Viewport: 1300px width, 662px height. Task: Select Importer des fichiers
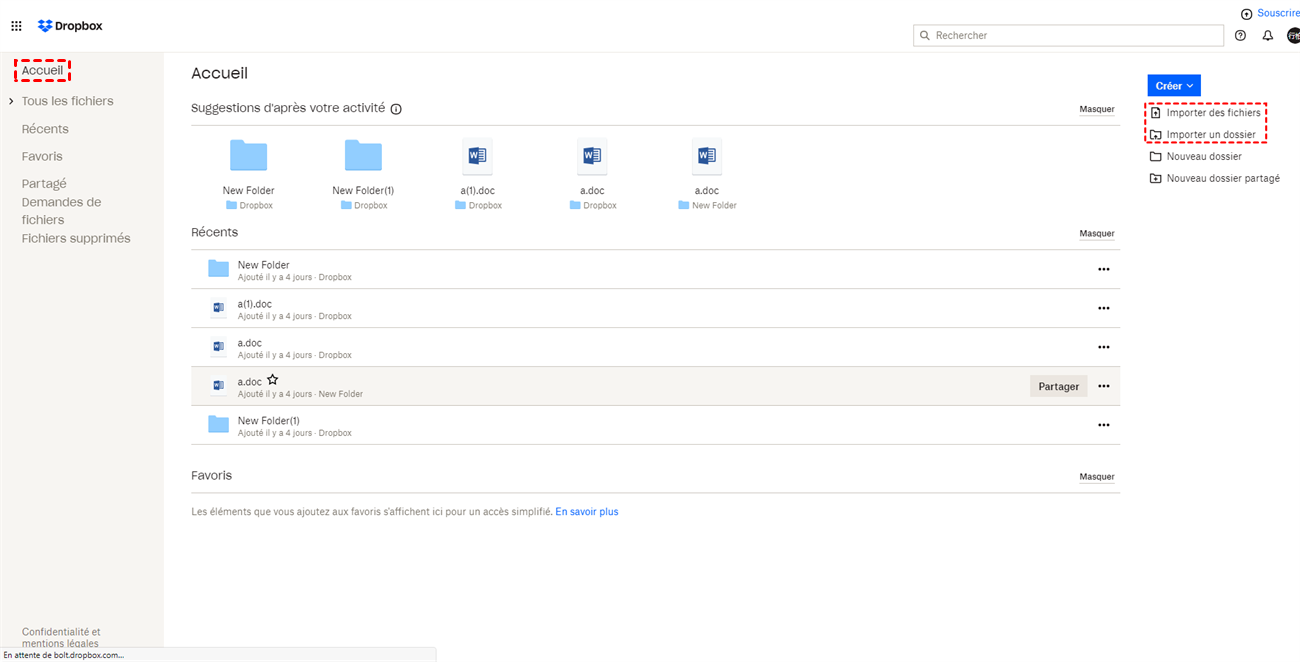(1213, 113)
